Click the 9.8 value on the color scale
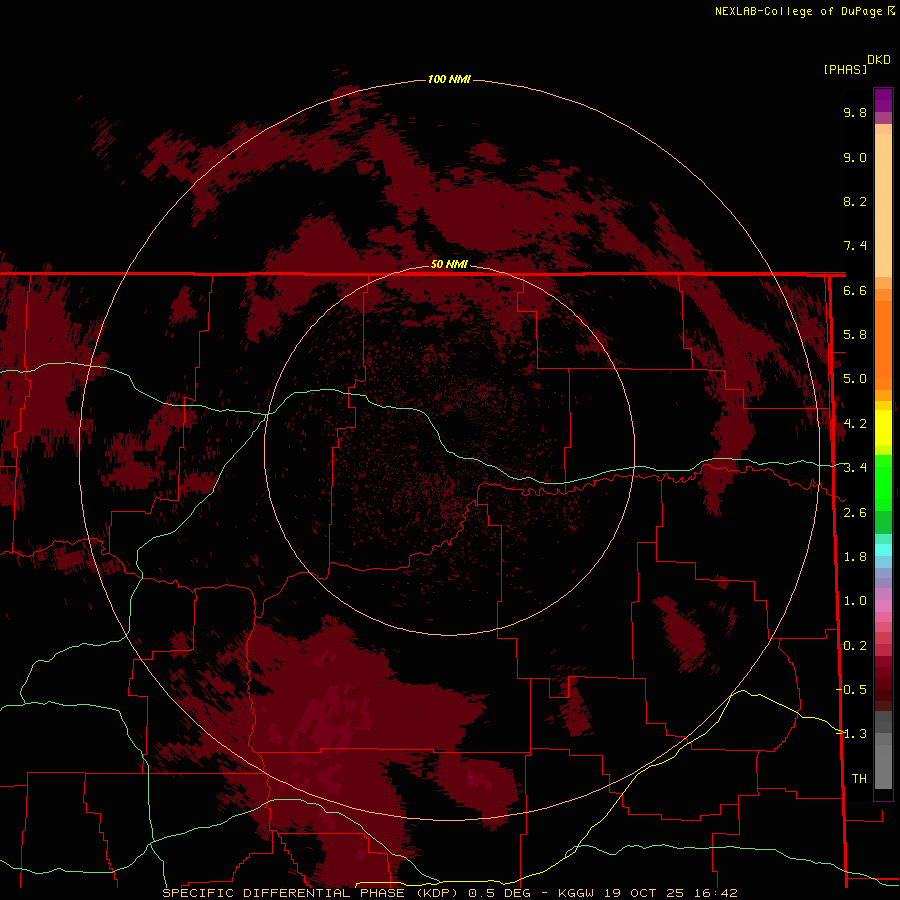900x900 pixels. tap(855, 112)
